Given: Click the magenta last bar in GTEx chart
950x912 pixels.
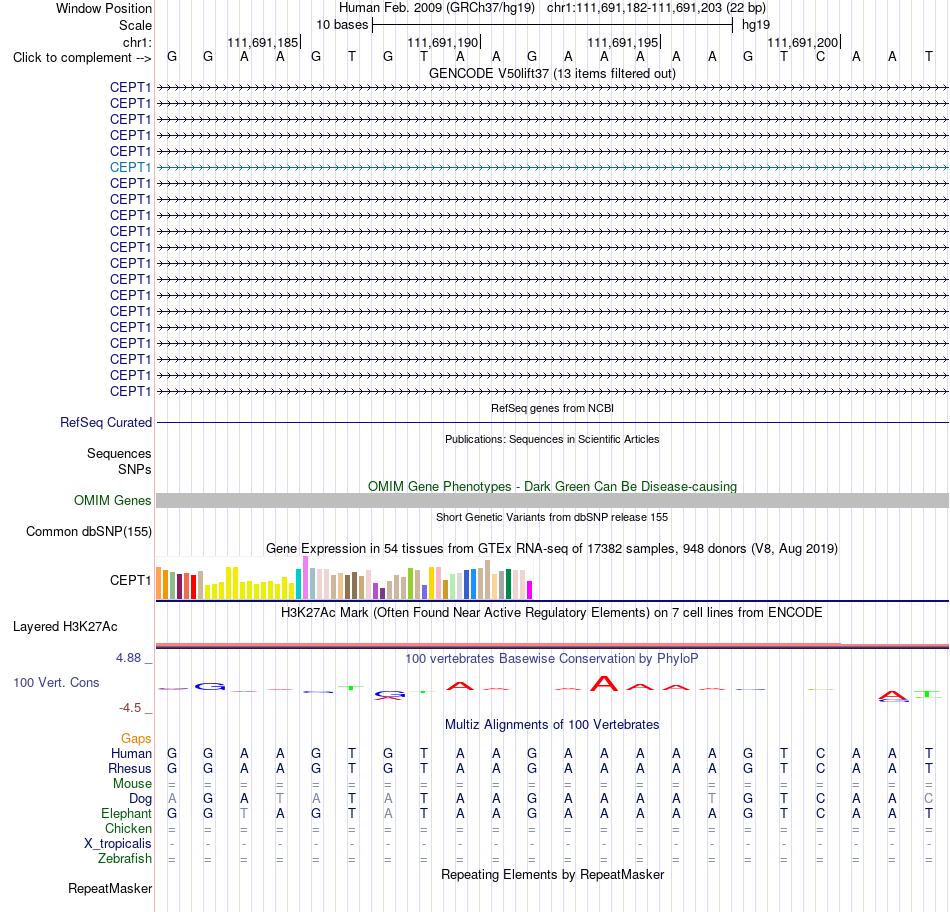Looking at the screenshot, I should point(530,590).
